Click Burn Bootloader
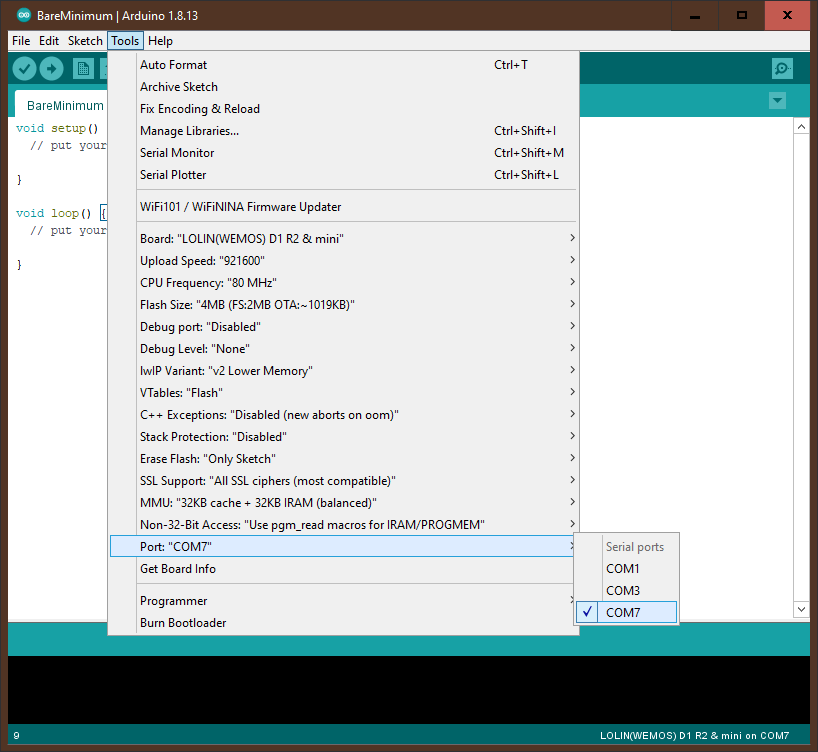The height and width of the screenshot is (752, 818). tap(343, 623)
